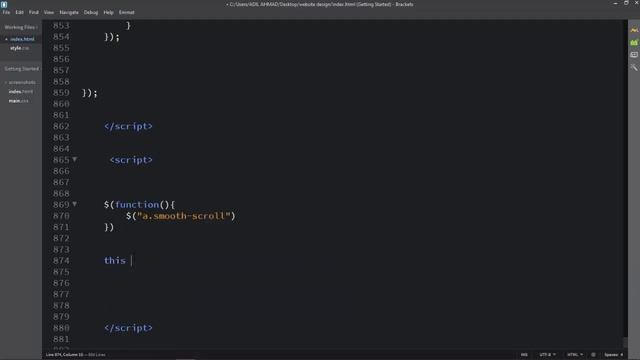Open the Emmet menu
Image resolution: width=640 pixels, height=360 pixels.
pyautogui.click(x=126, y=12)
